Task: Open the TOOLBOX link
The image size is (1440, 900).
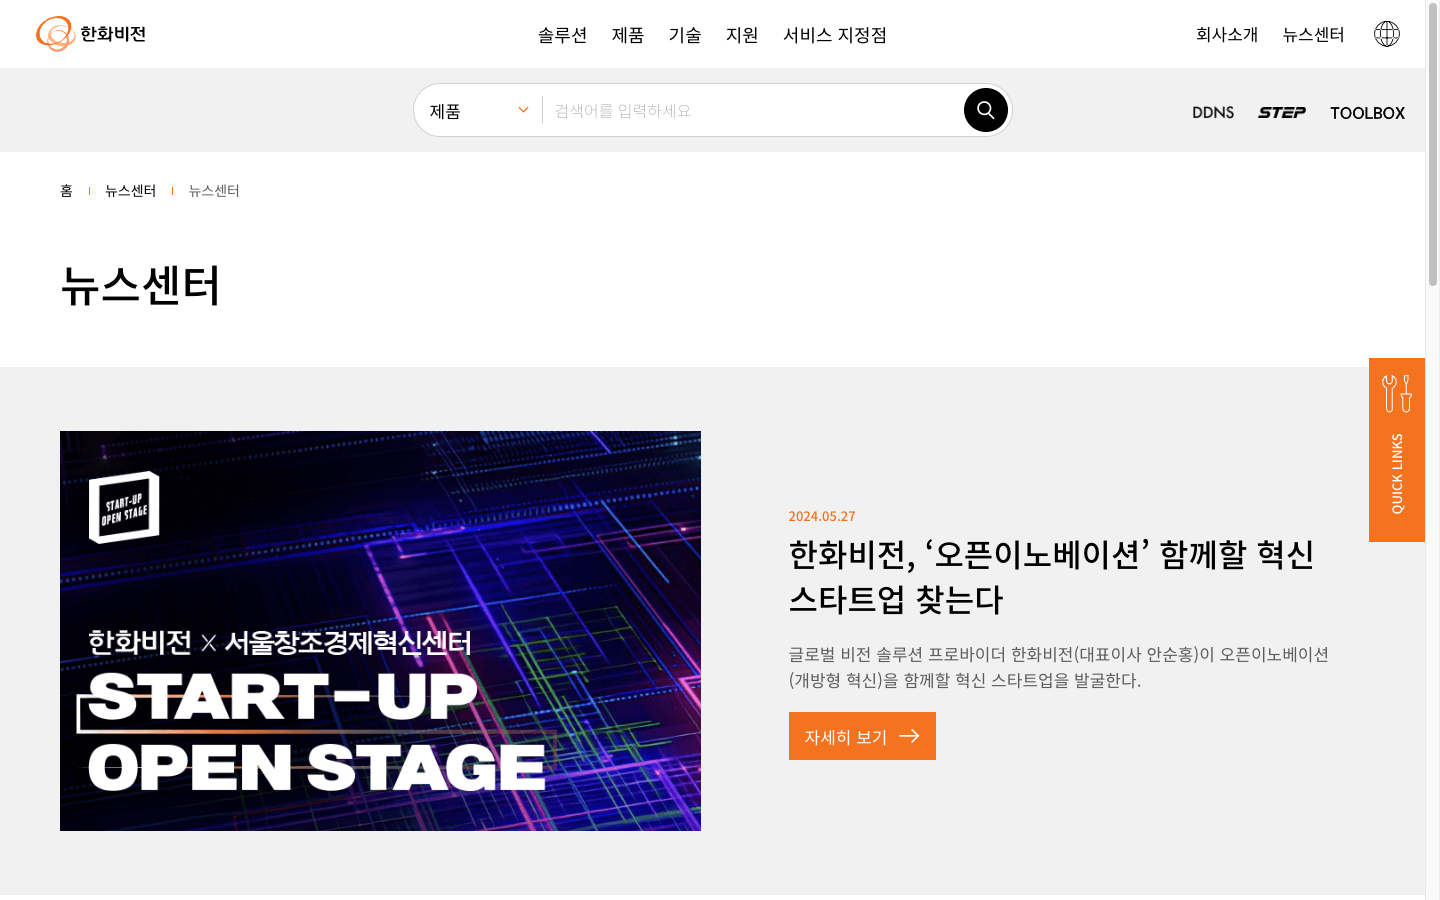Action: pos(1367,113)
